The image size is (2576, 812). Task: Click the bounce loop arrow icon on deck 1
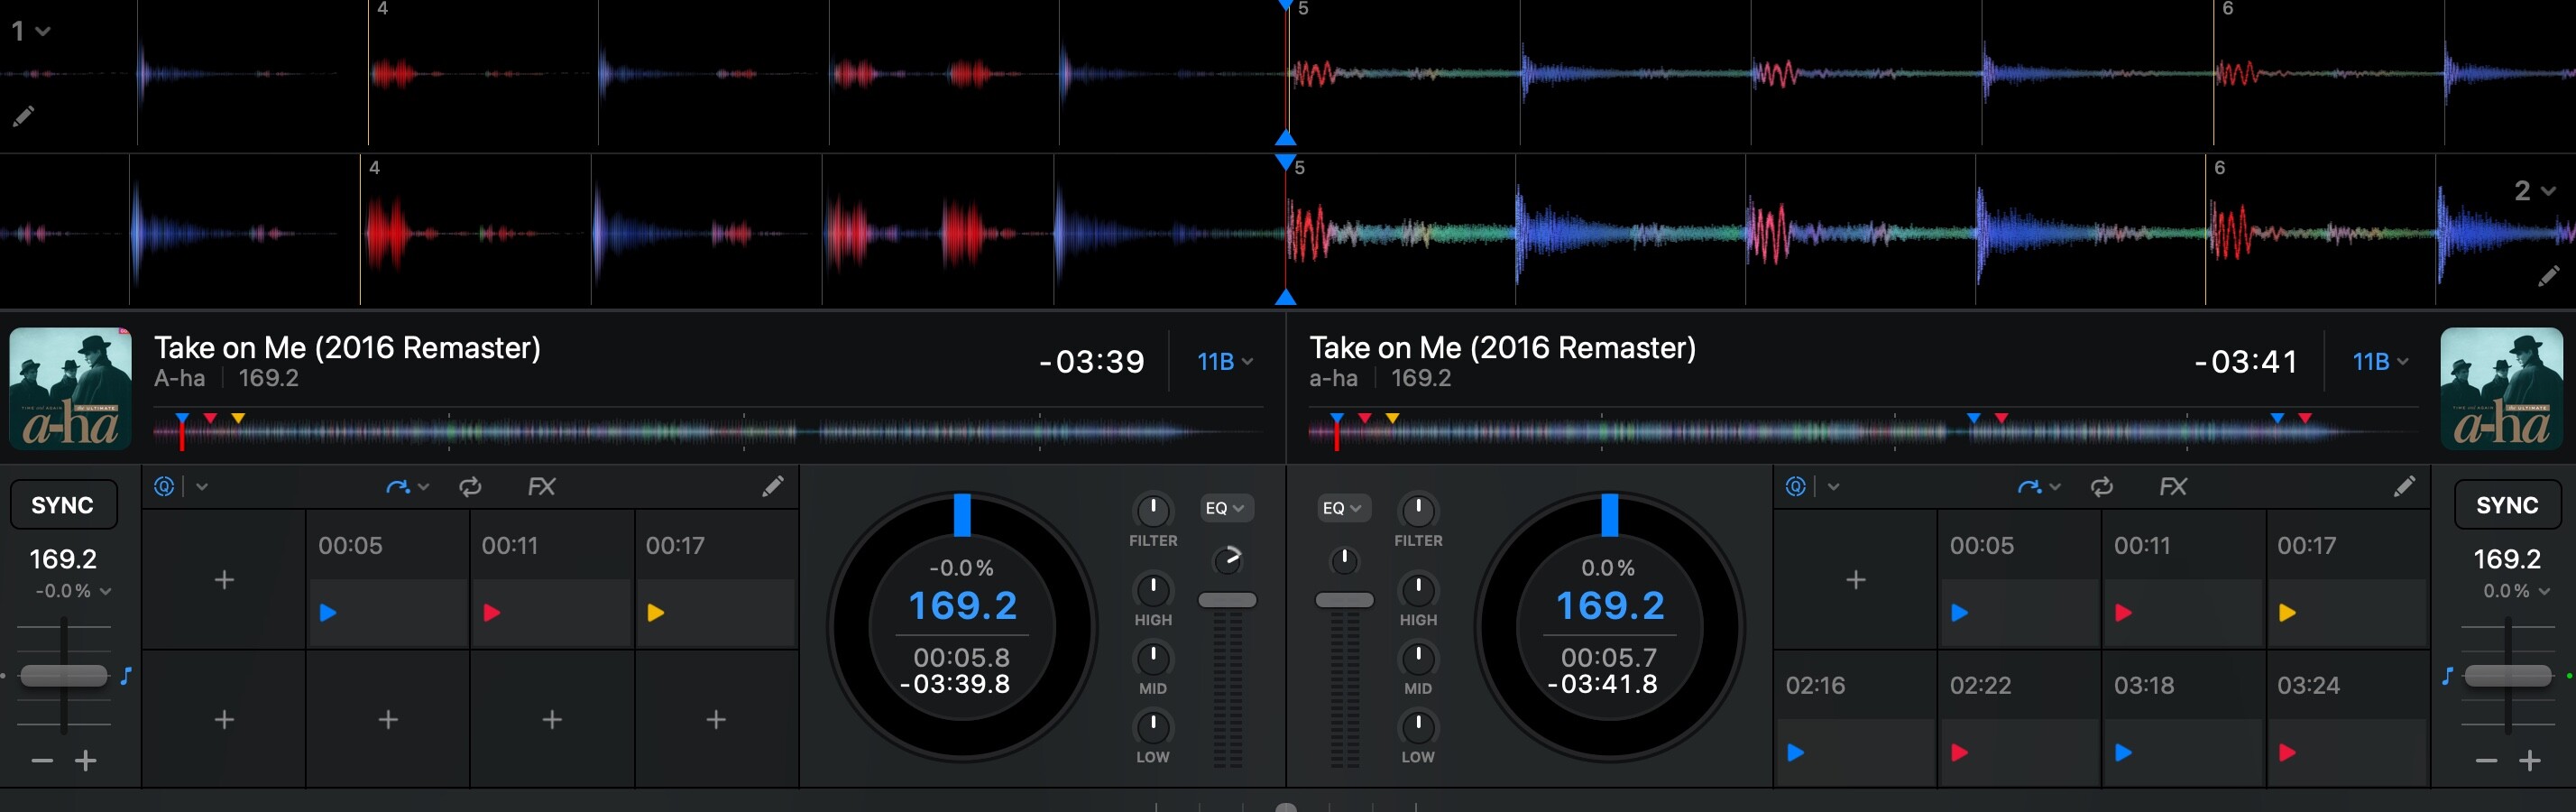pyautogui.click(x=397, y=487)
